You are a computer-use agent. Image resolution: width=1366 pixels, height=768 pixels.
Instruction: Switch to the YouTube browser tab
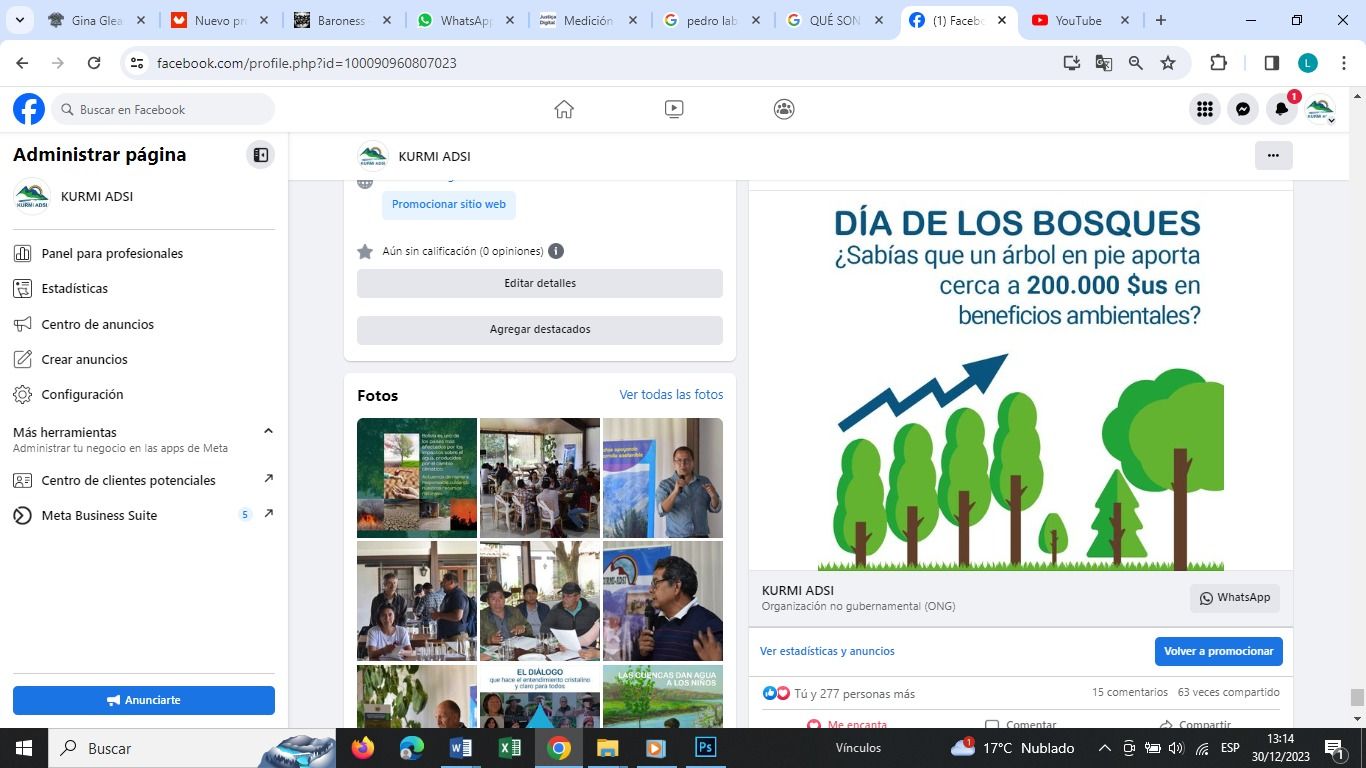click(1078, 20)
